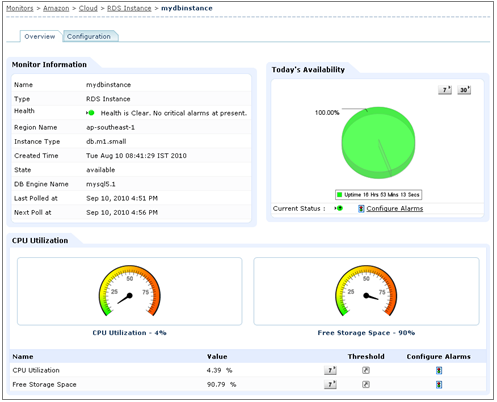Screen dimensions: 497x402
Task: Click the Created Time value text
Action: pos(136,156)
